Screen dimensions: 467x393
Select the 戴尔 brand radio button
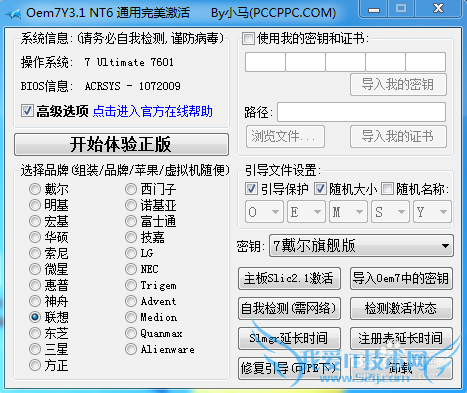coord(35,189)
